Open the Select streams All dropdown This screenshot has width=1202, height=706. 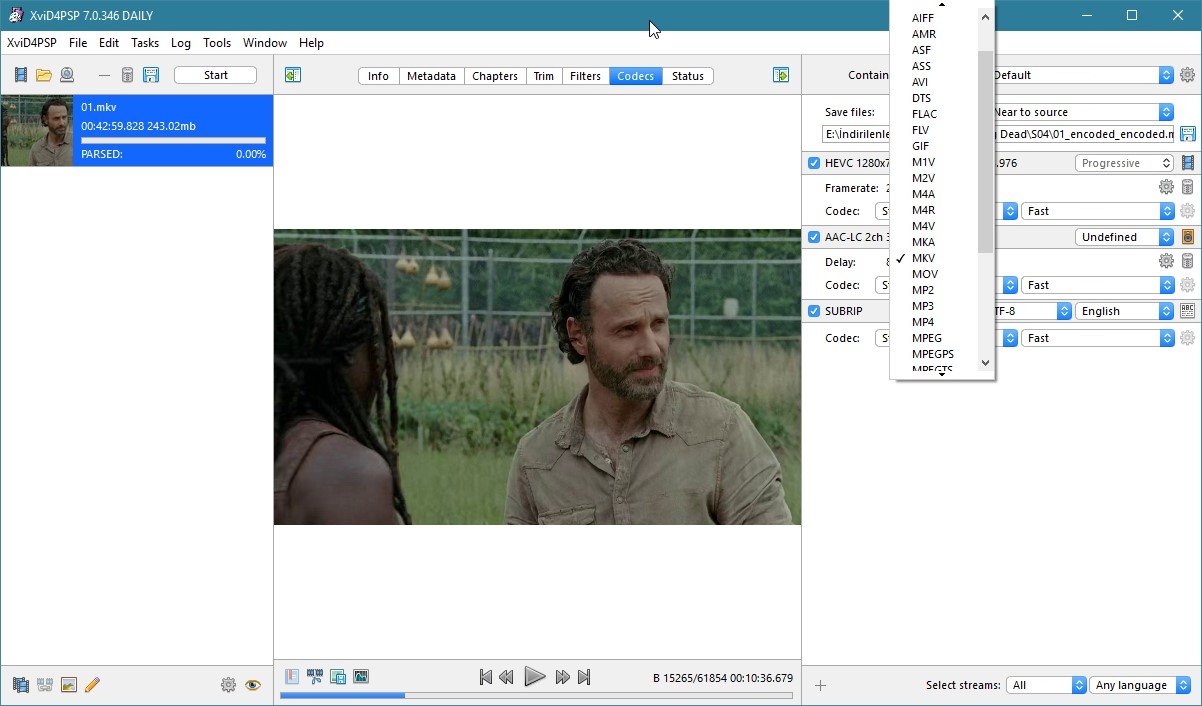tap(1046, 685)
